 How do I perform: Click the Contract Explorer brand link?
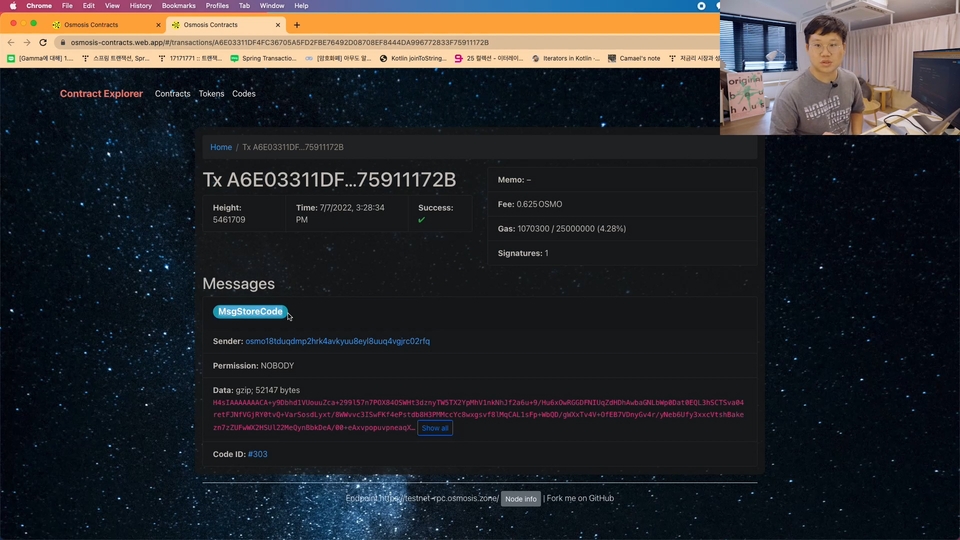click(101, 94)
